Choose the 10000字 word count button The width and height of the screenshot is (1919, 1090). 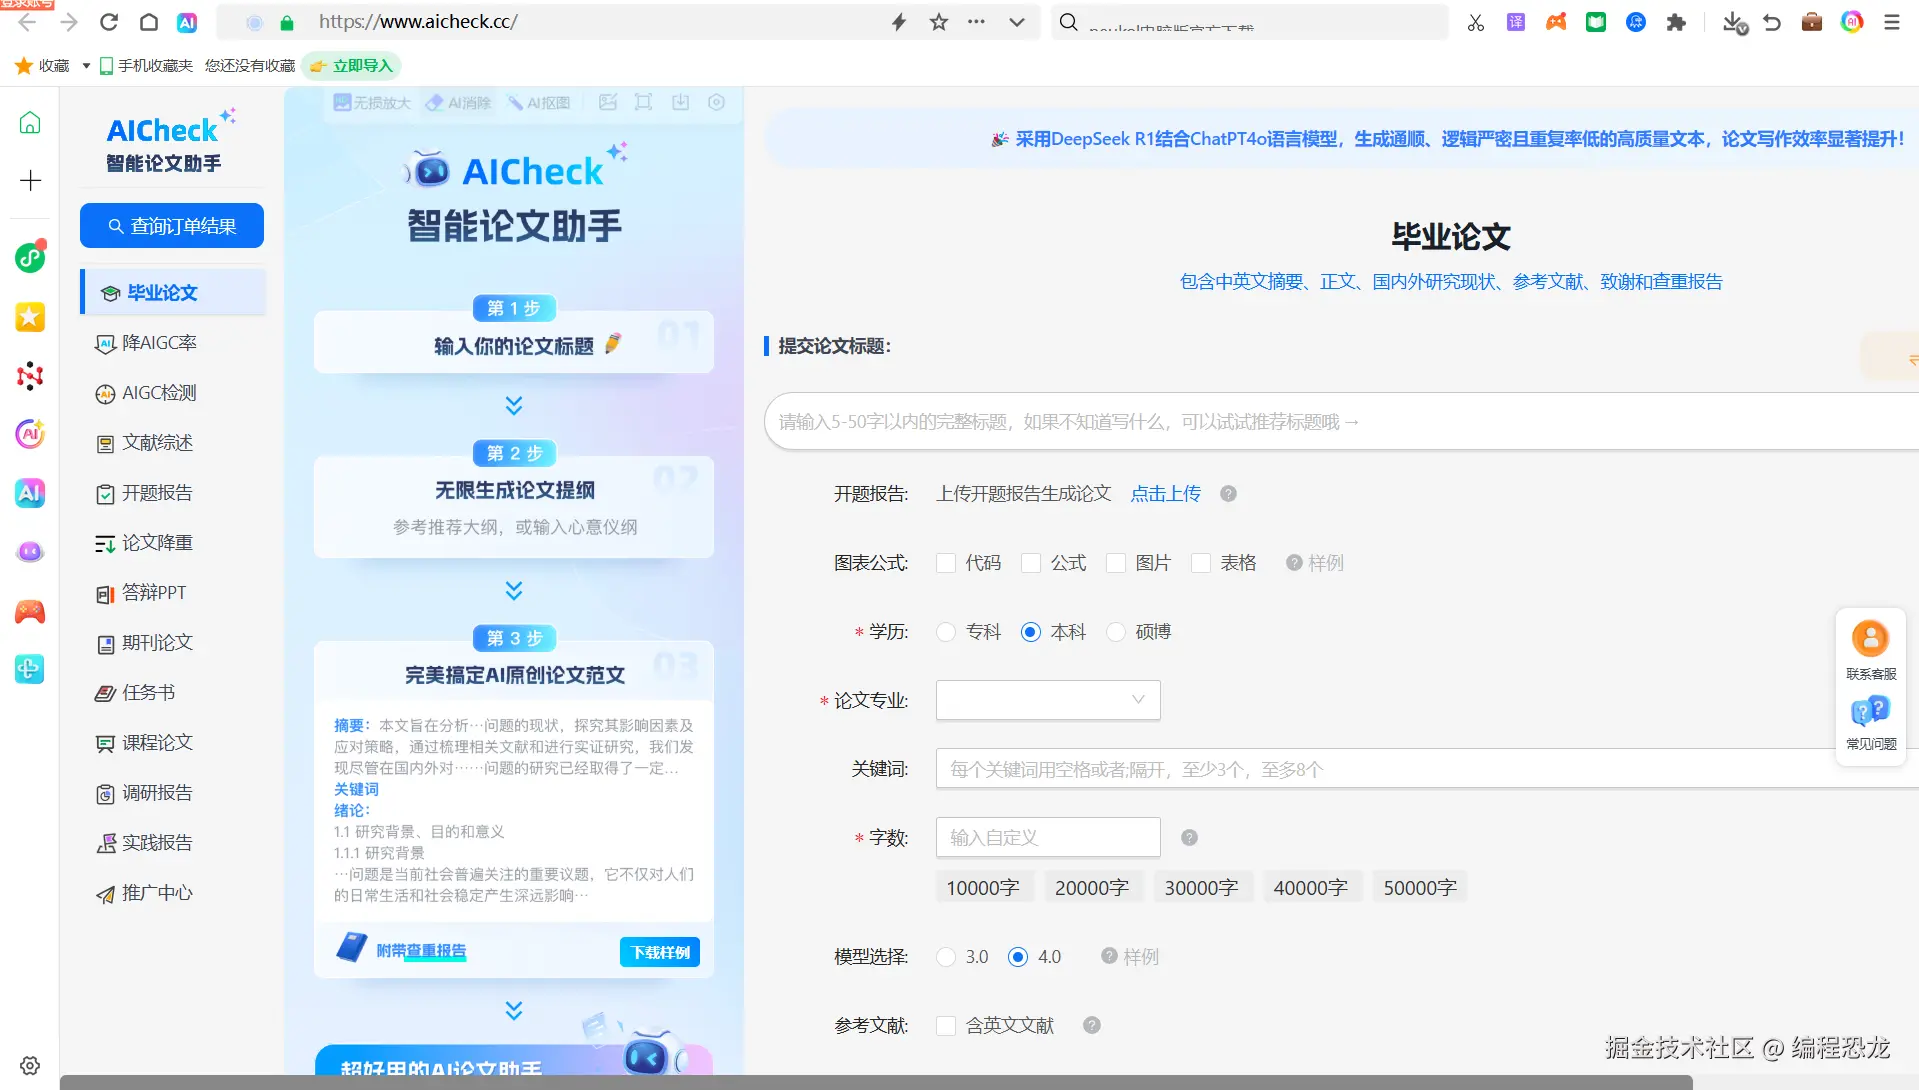[983, 888]
